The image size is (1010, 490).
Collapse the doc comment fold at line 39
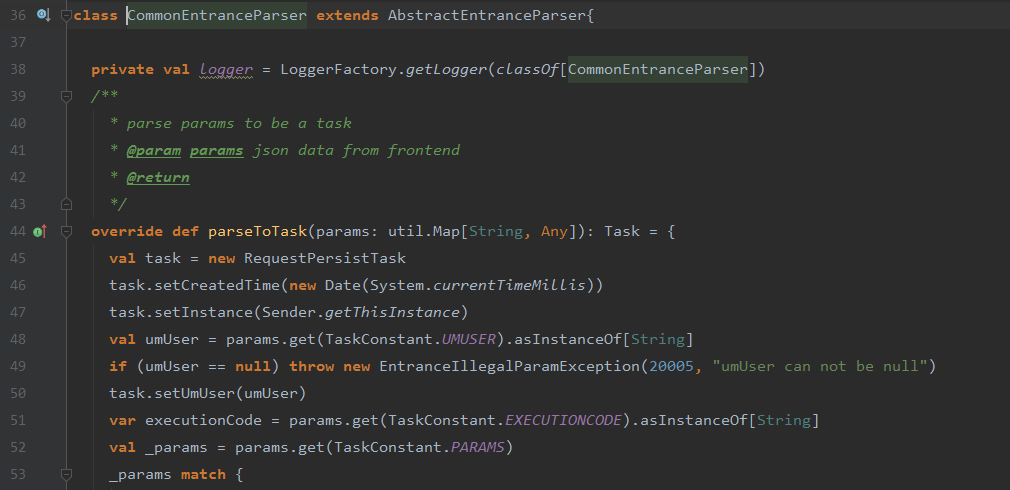(67, 97)
